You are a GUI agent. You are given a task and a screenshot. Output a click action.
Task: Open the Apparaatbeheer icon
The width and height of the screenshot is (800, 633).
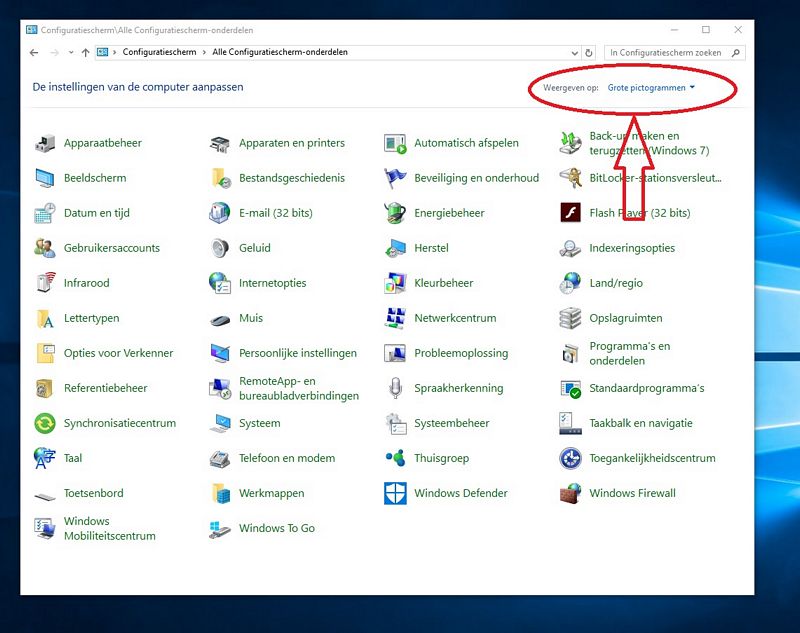[x=45, y=143]
